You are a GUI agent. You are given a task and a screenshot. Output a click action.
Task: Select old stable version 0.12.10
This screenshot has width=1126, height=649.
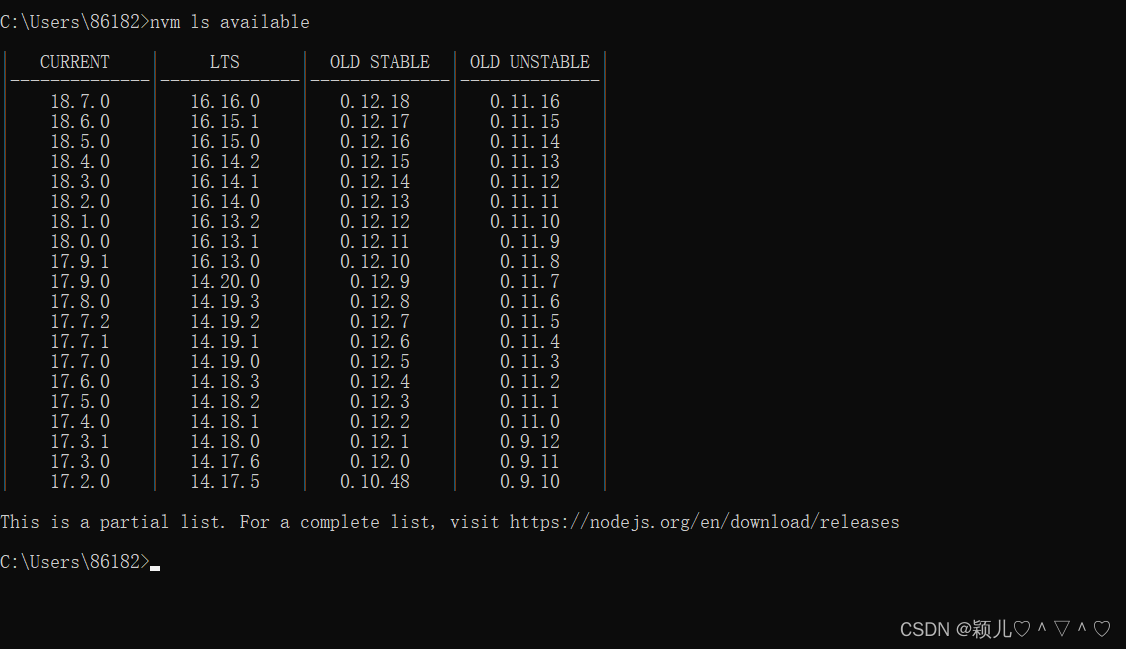[375, 262]
